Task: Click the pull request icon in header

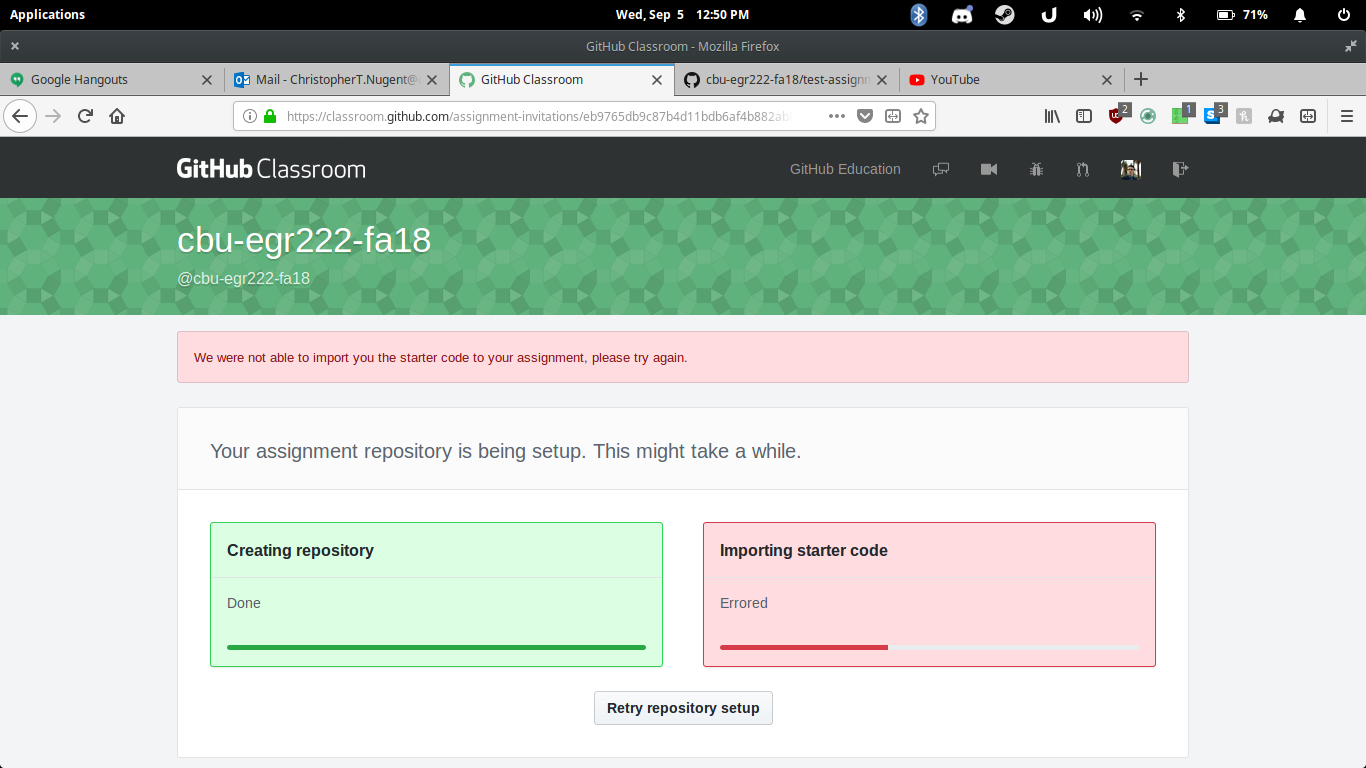Action: tap(1082, 169)
